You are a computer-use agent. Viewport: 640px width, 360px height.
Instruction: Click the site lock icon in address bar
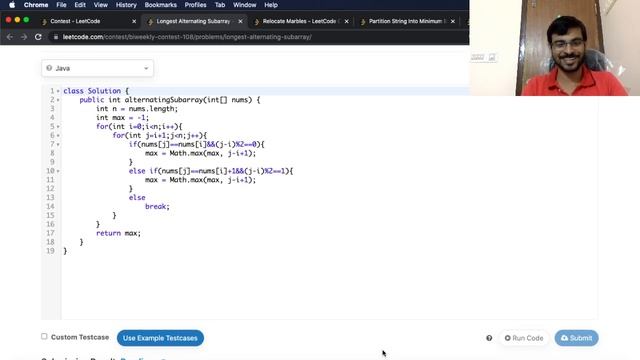[56, 37]
